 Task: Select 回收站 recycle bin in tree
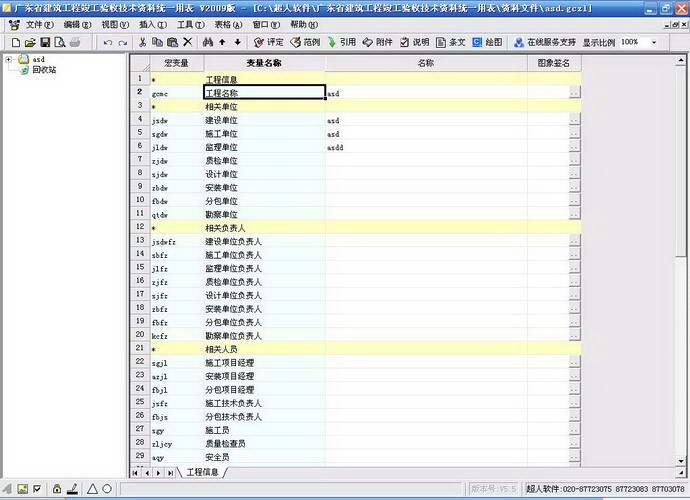44,70
